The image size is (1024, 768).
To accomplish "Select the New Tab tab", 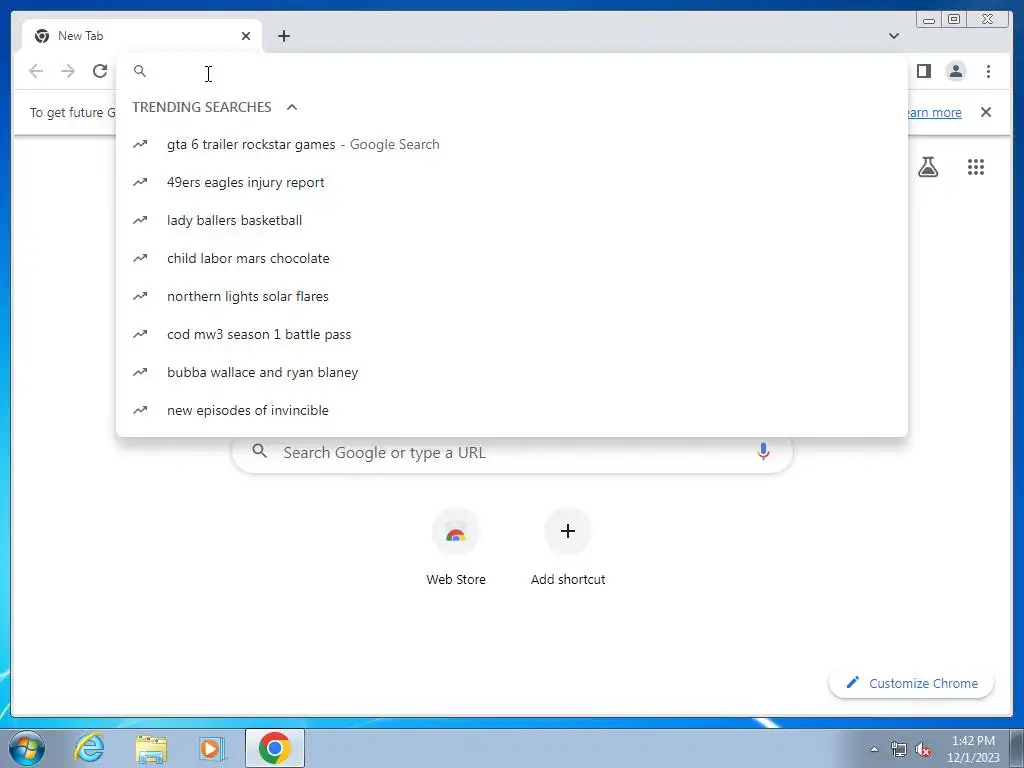I will [142, 36].
